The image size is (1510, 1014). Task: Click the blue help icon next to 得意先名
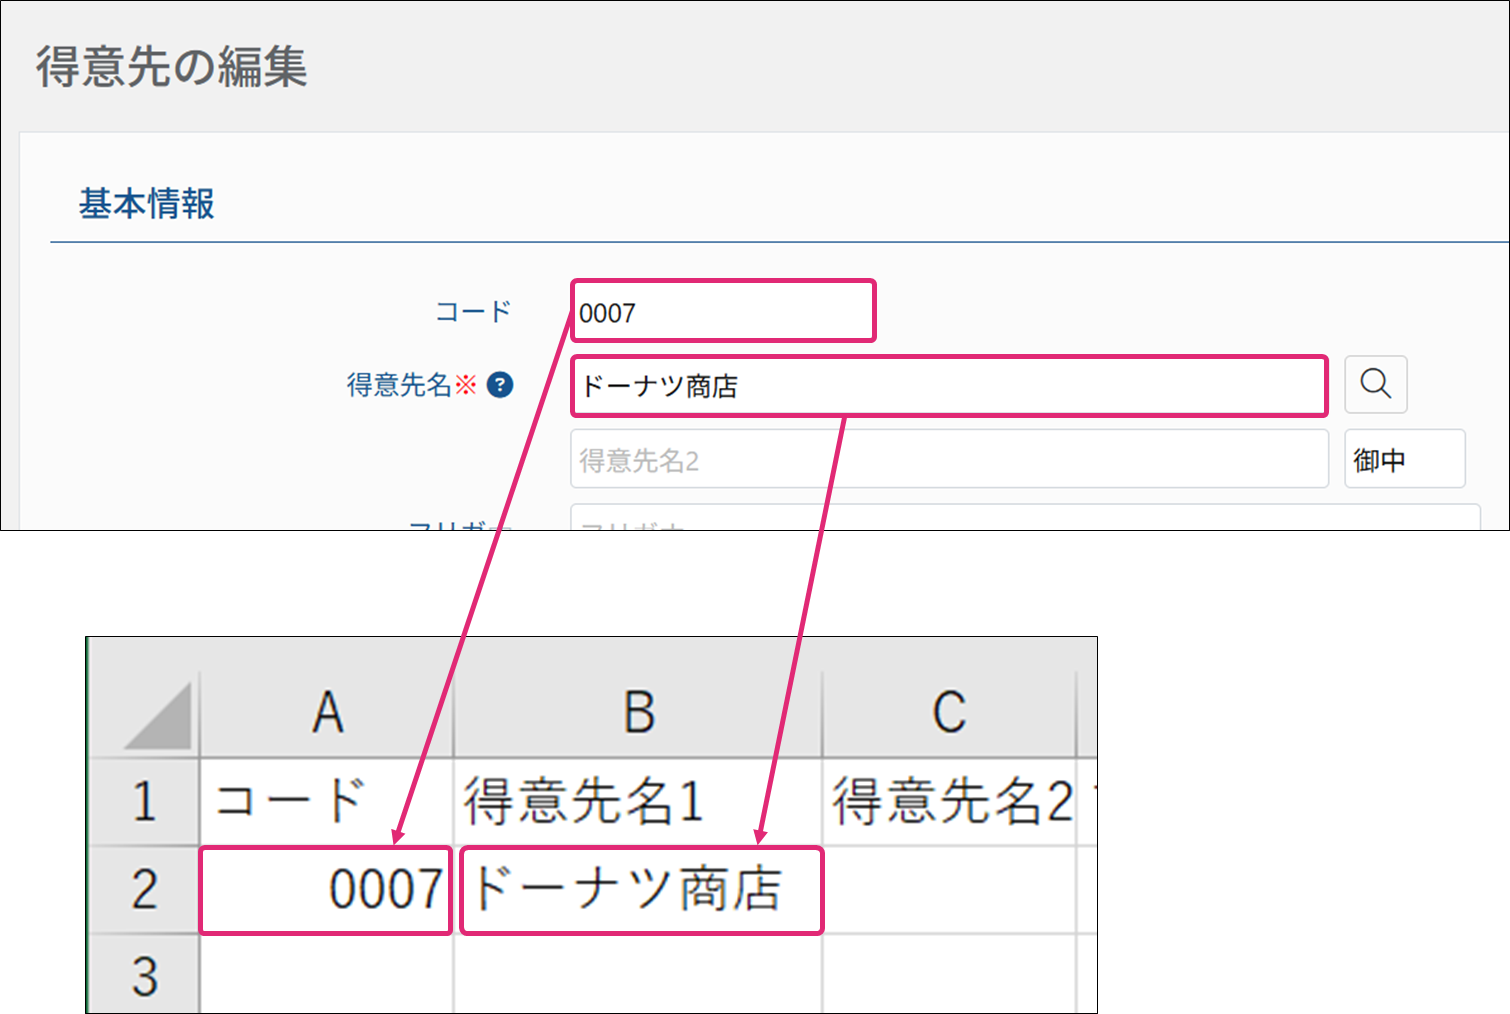point(500,385)
